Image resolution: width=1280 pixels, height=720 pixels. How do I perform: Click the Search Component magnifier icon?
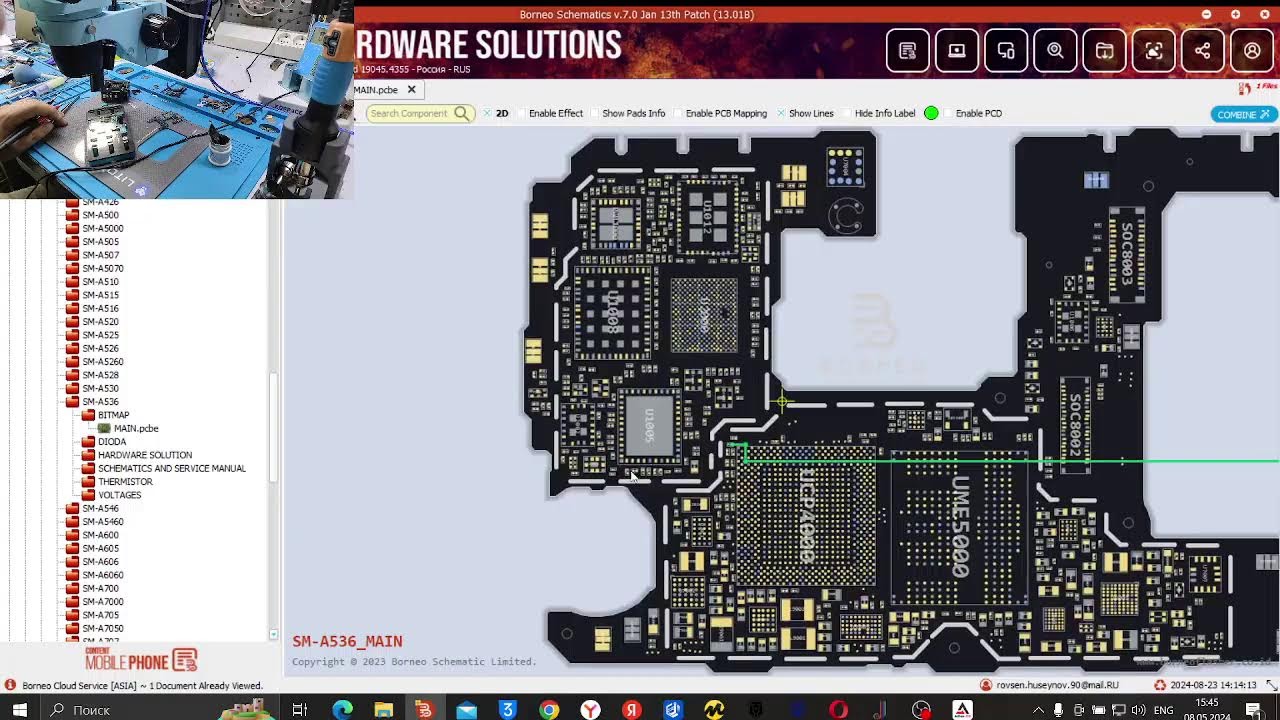pyautogui.click(x=461, y=113)
